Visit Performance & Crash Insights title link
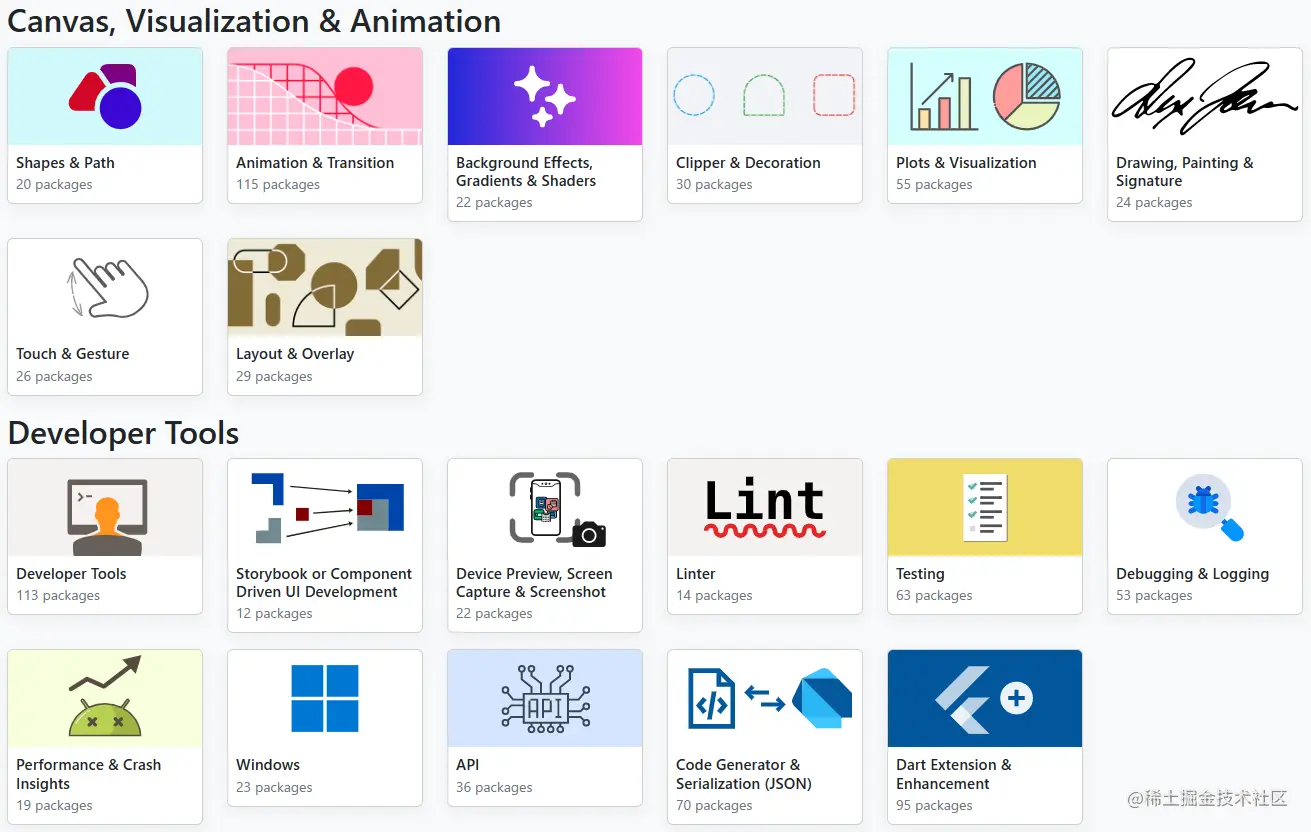The image size is (1311, 832). [88, 774]
